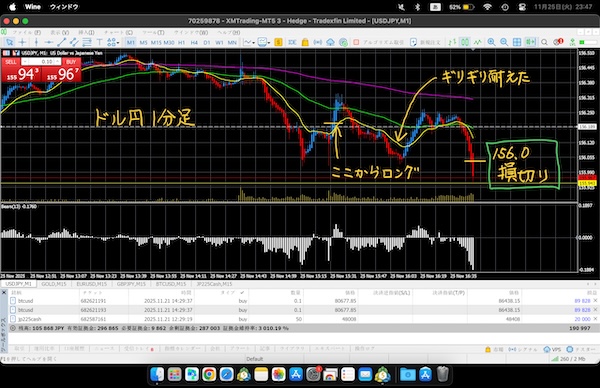The image size is (600, 388).
Task: Close the jp225cash position with X
Action: coord(595,319)
